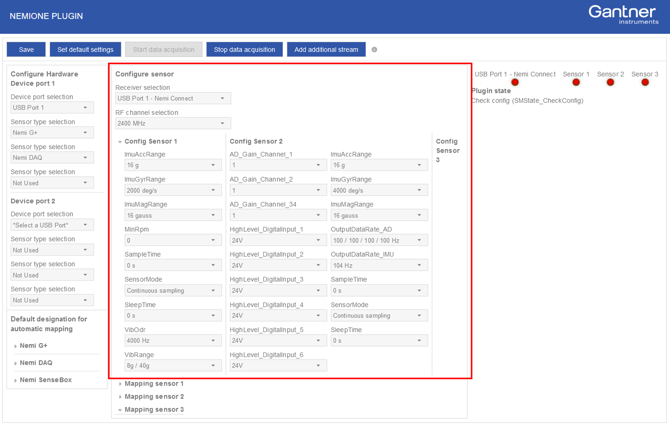Open Sensor 1 ImuMagRange 16 gauss dropdown

tap(173, 215)
